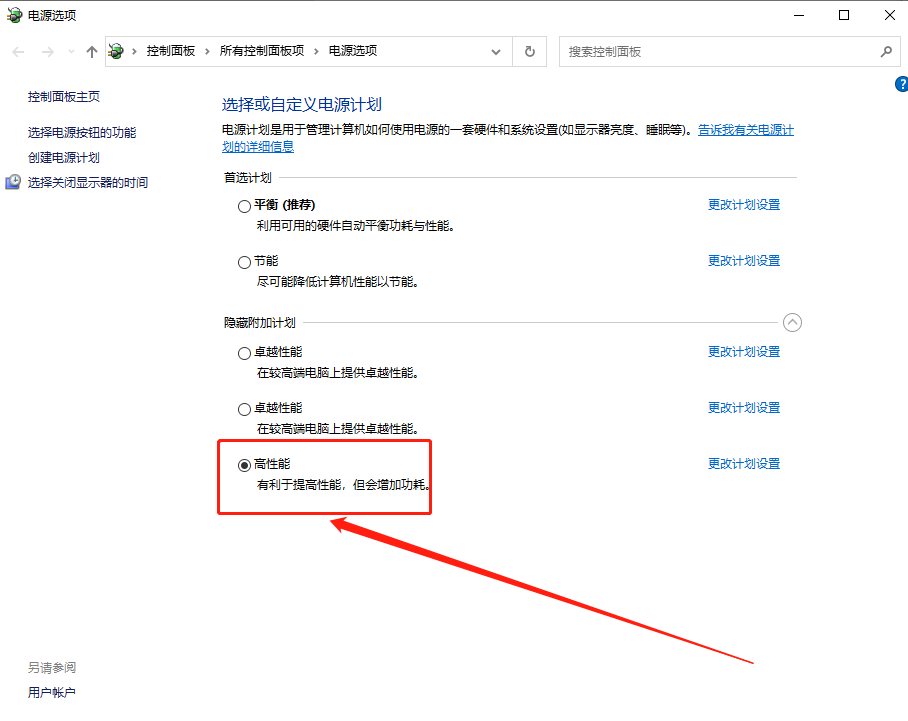Open the address bar dropdown arrow

click(496, 51)
